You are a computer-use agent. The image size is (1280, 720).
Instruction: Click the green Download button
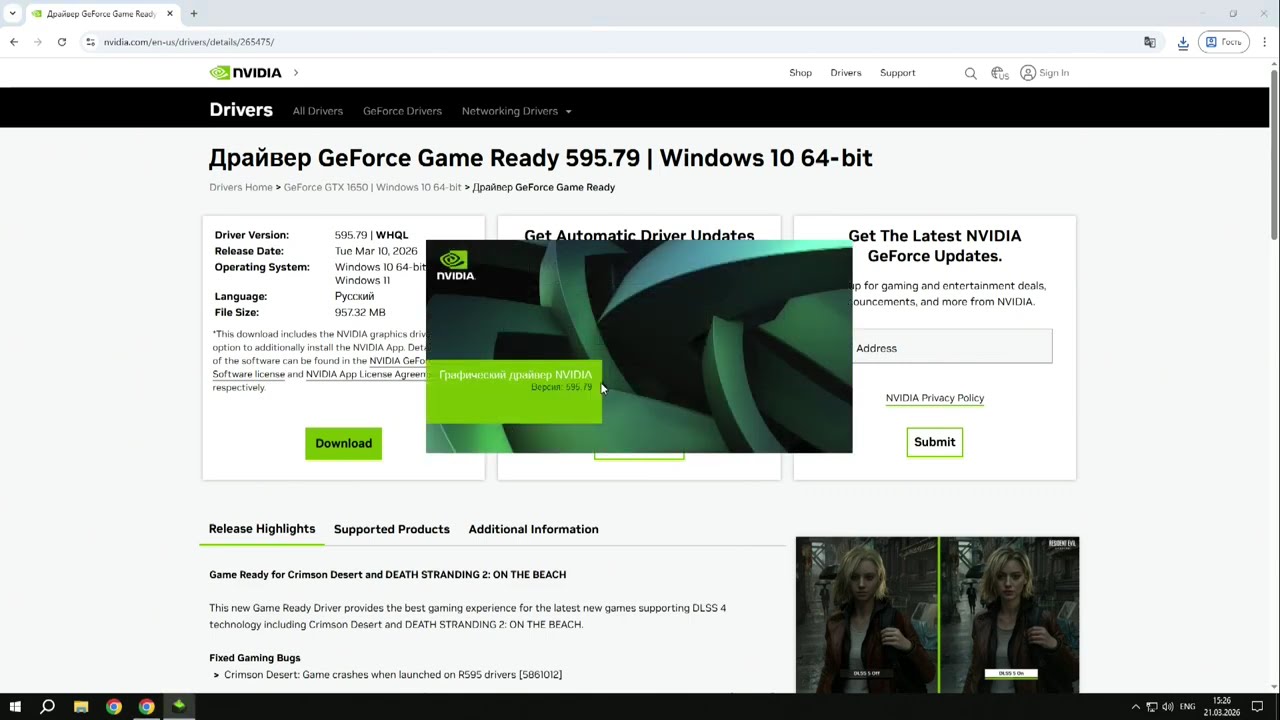click(x=343, y=443)
